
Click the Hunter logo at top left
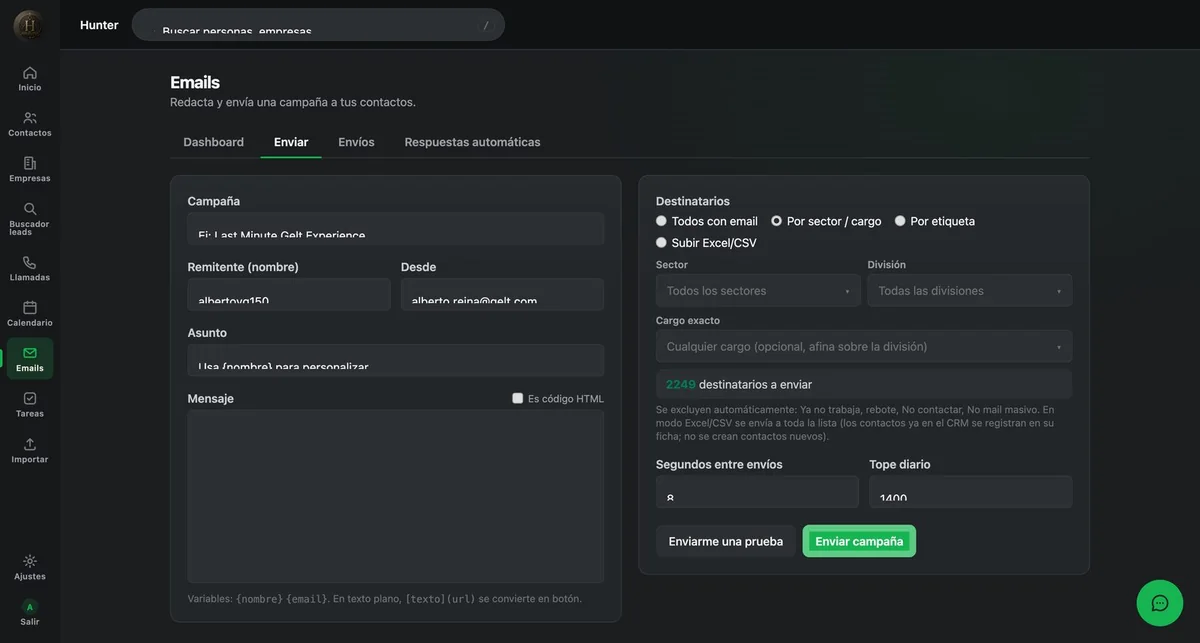point(28,25)
